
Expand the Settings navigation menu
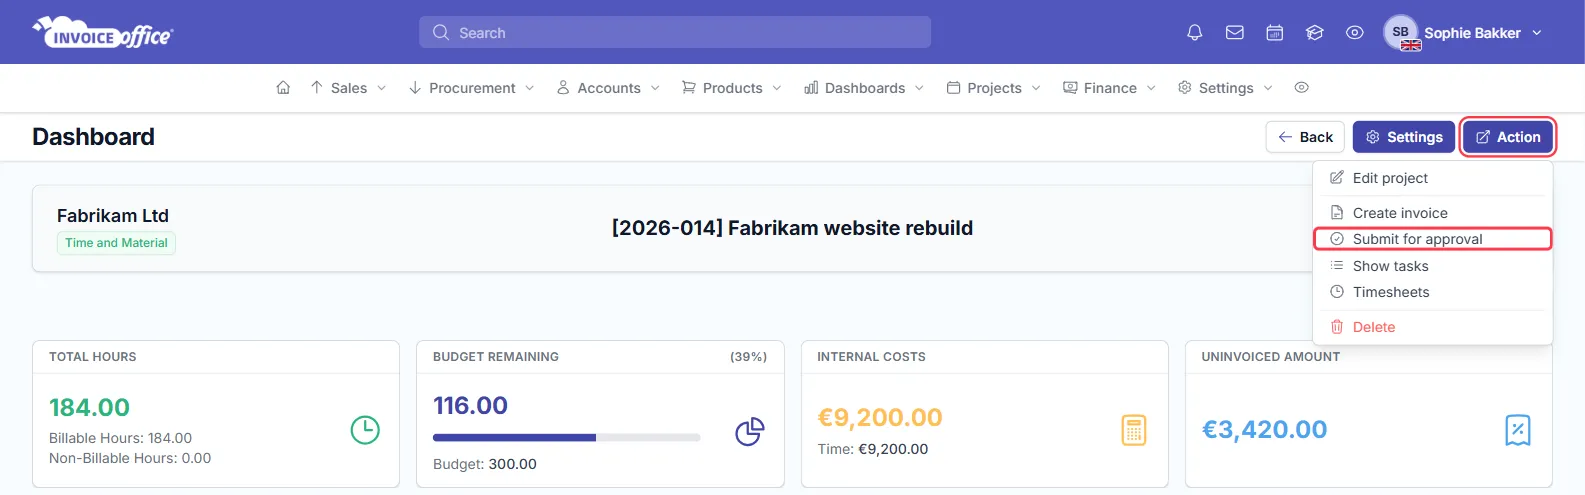click(1225, 88)
